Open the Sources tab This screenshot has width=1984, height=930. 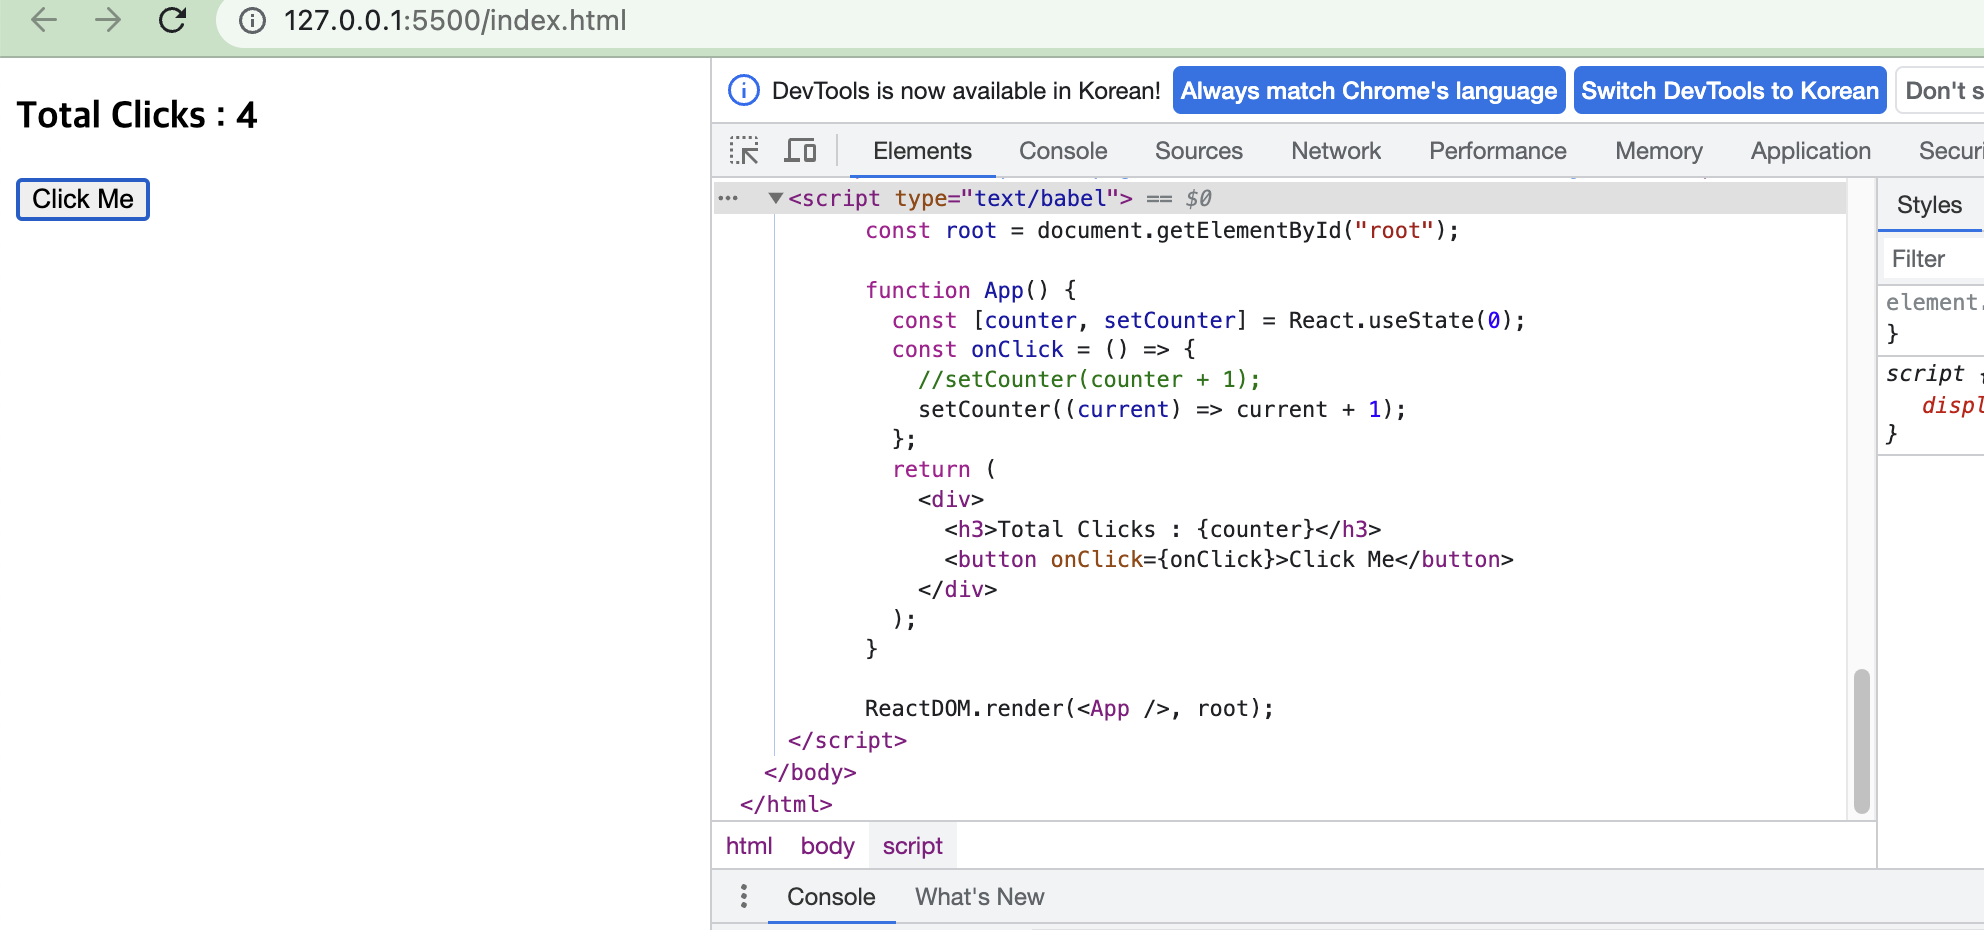(1199, 151)
